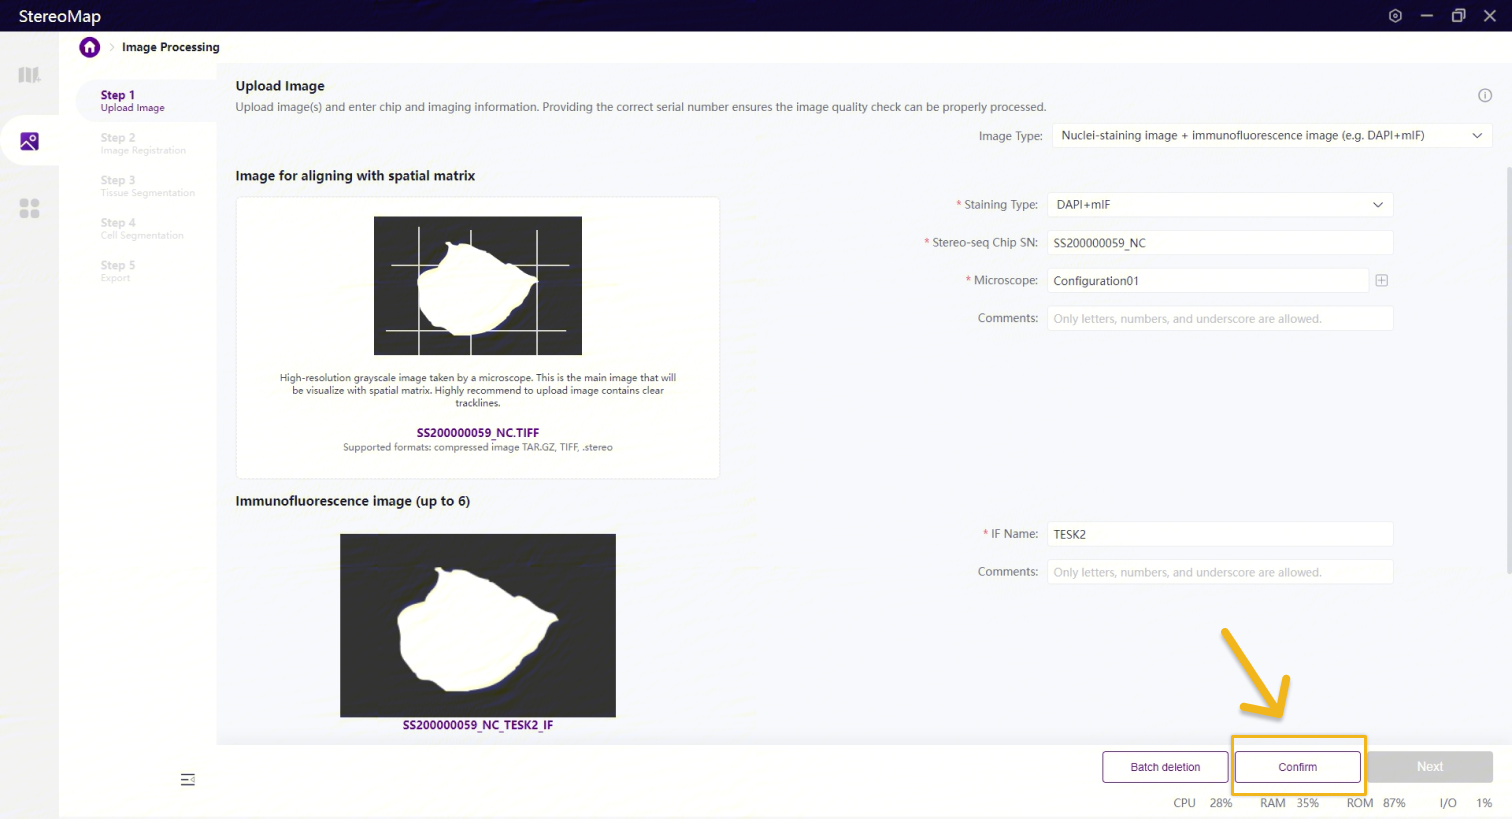Image resolution: width=1512 pixels, height=819 pixels.
Task: Open the Staining Type dropdown
Action: pyautogui.click(x=1219, y=205)
